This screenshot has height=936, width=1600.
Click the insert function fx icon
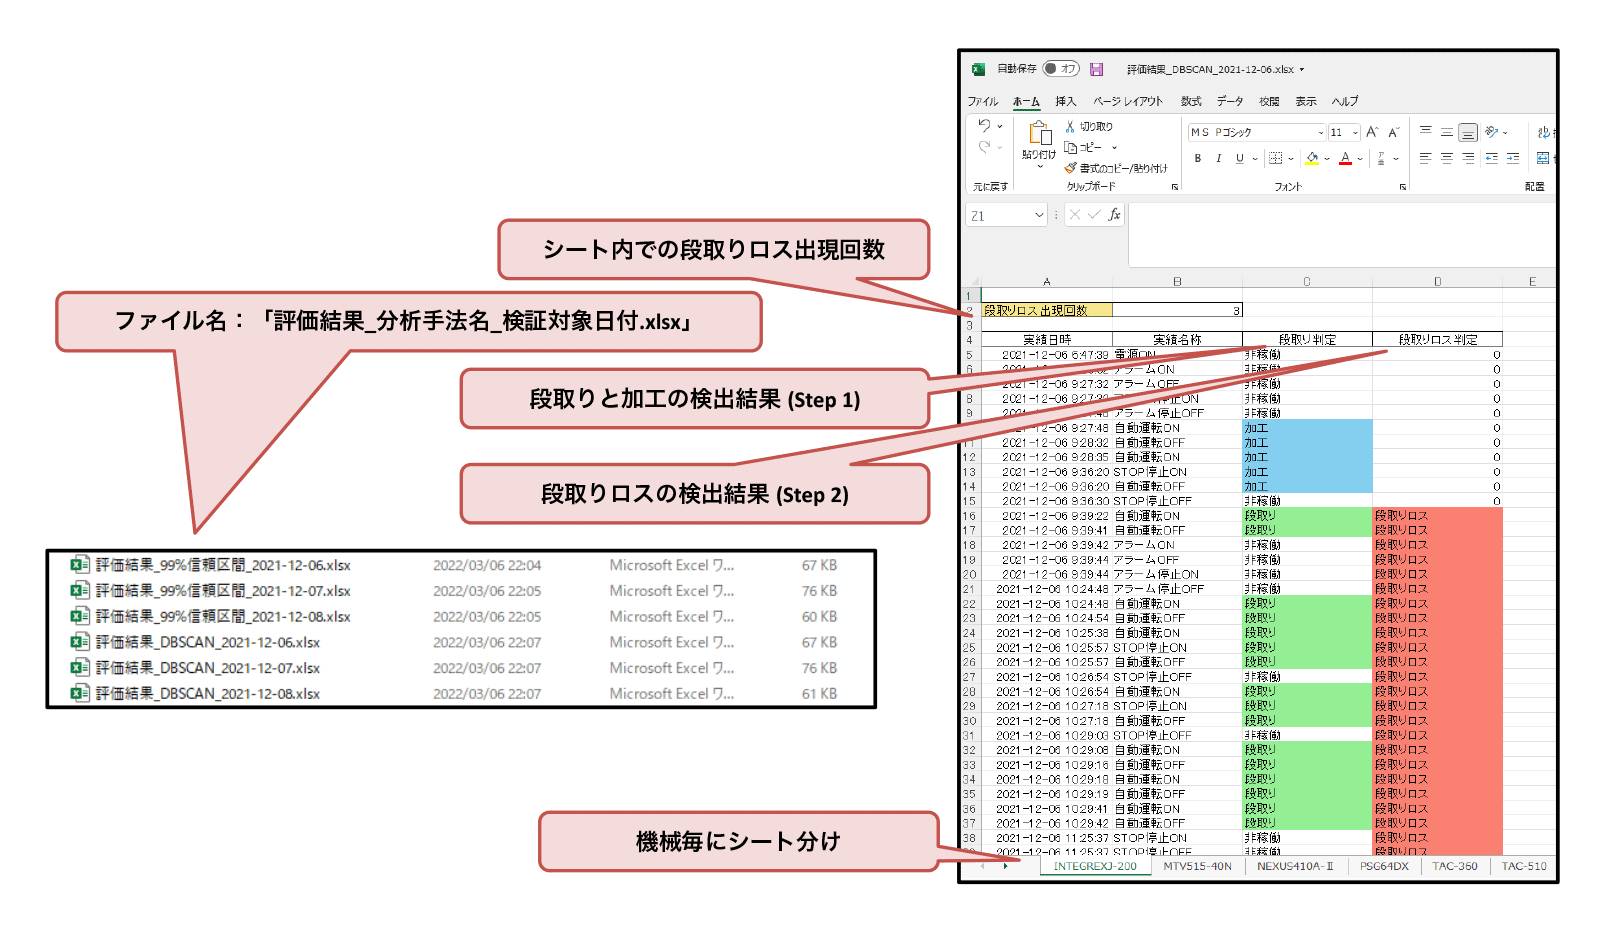(1114, 215)
